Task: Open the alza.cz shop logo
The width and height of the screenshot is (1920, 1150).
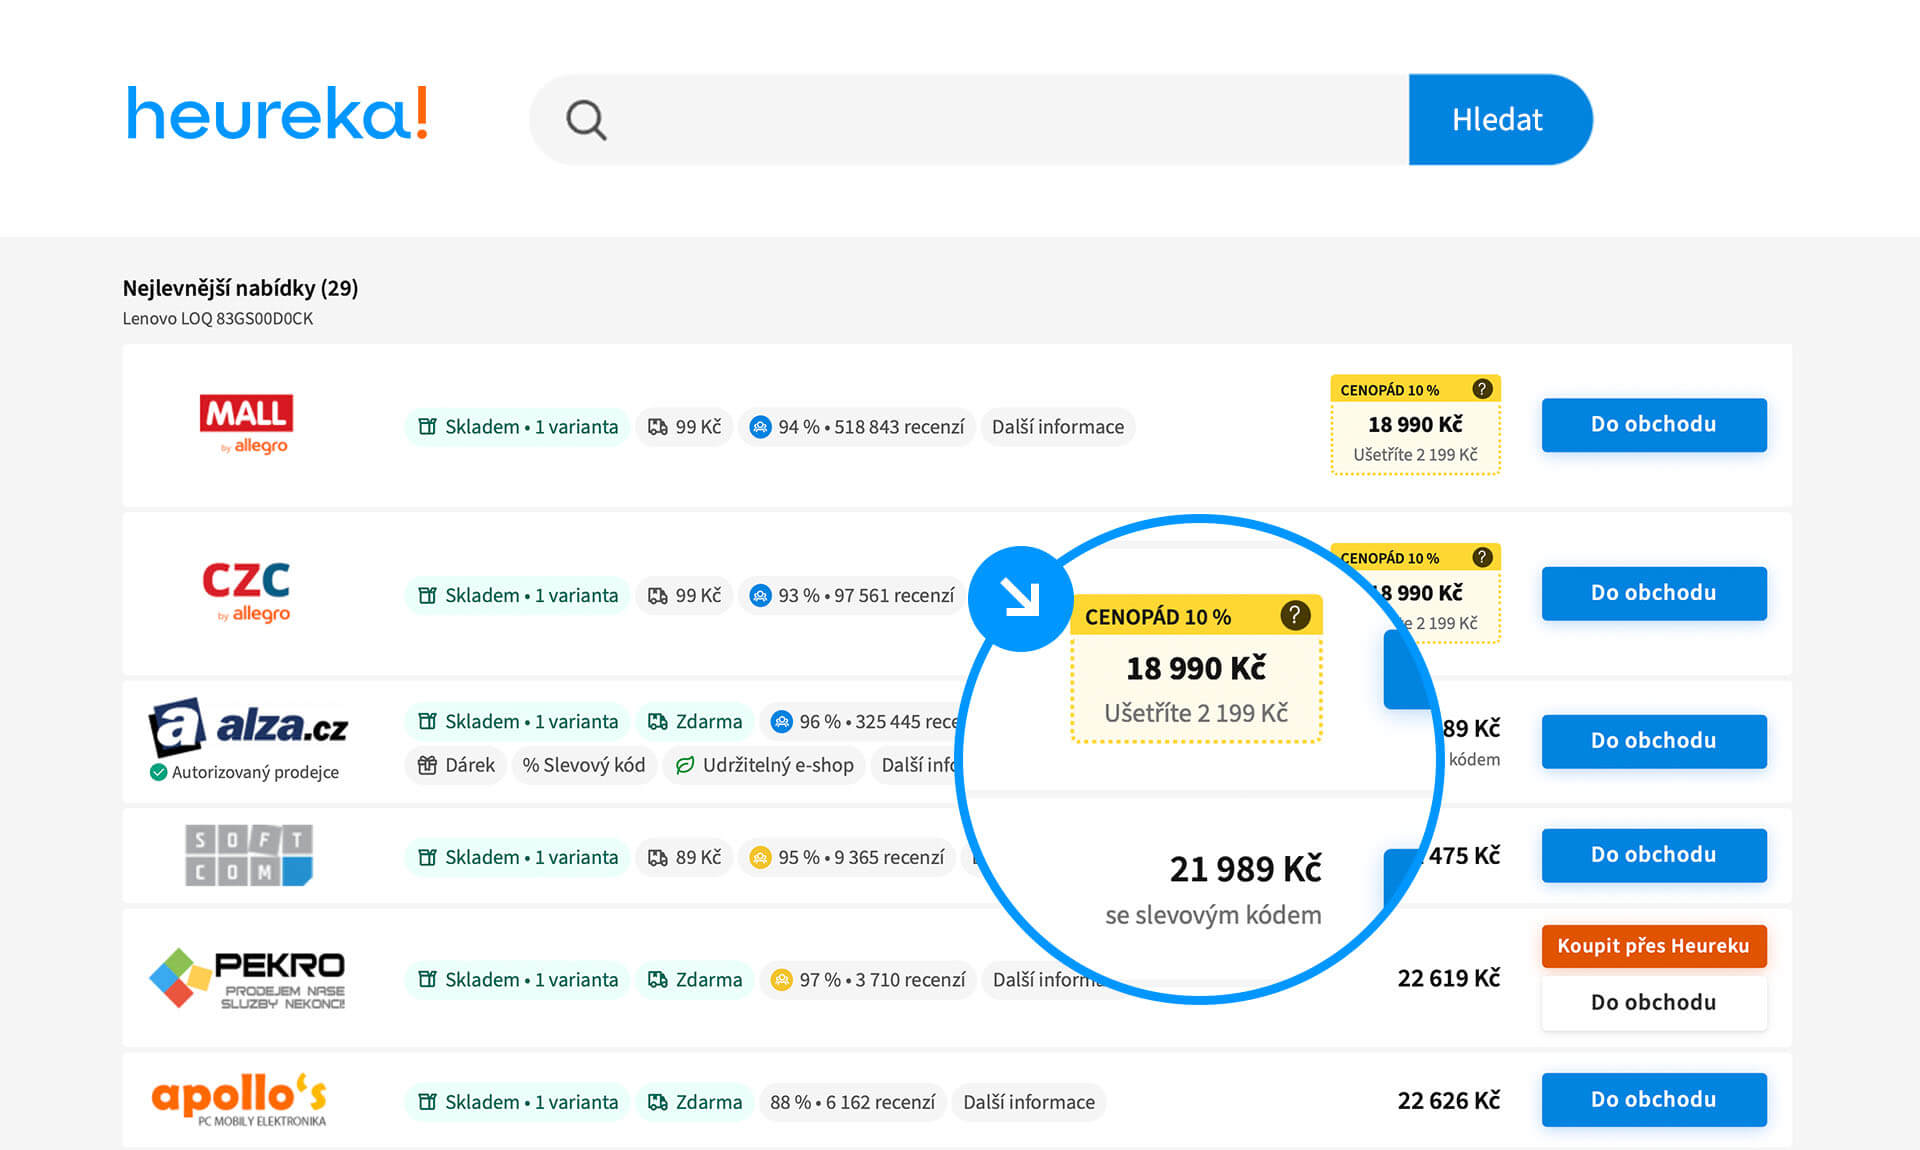Action: pyautogui.click(x=248, y=727)
